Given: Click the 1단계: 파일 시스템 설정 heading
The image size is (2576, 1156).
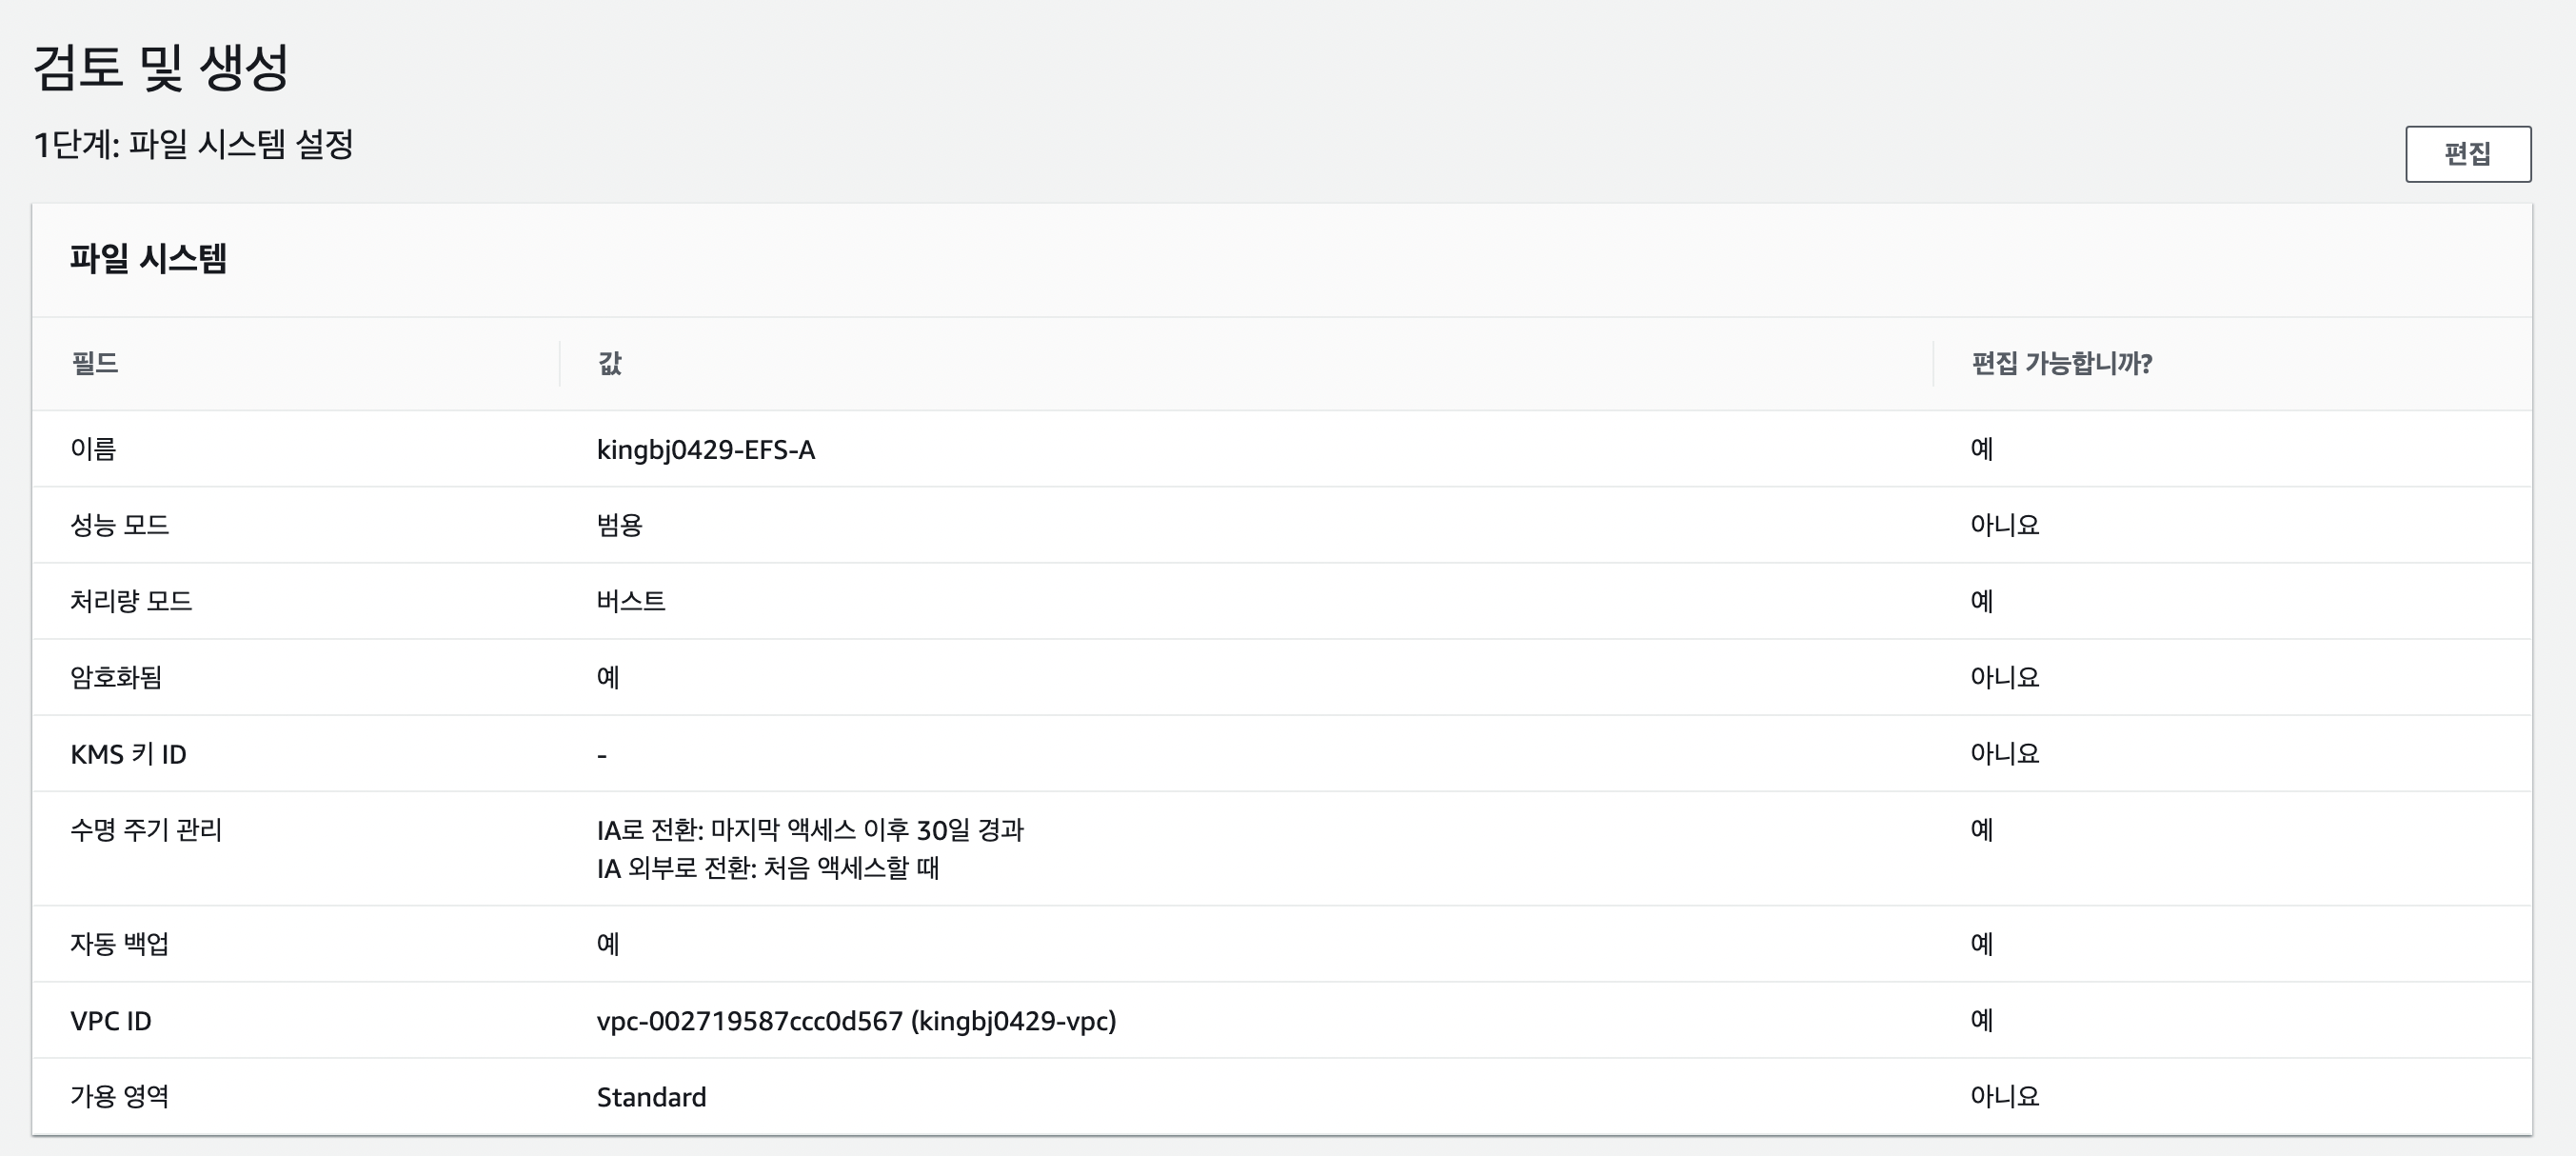Looking at the screenshot, I should (x=193, y=145).
